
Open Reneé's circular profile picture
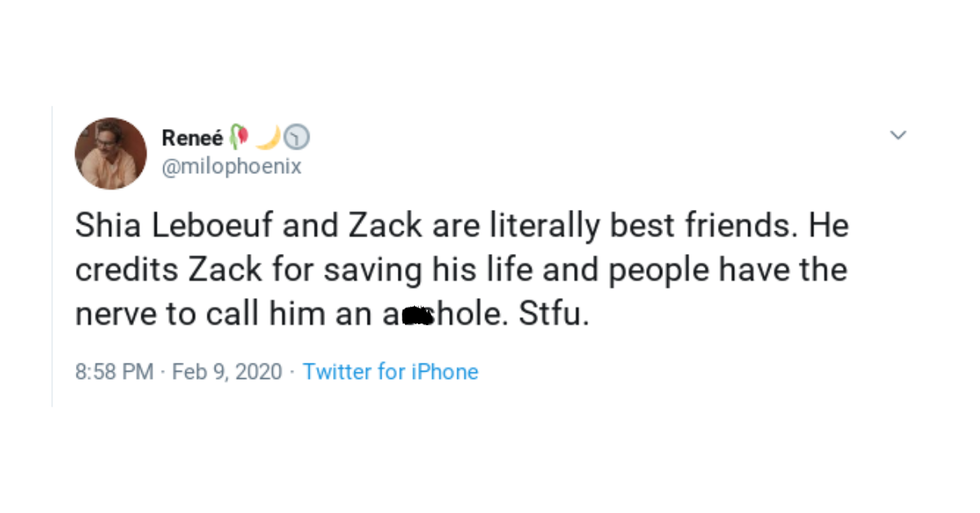point(111,153)
